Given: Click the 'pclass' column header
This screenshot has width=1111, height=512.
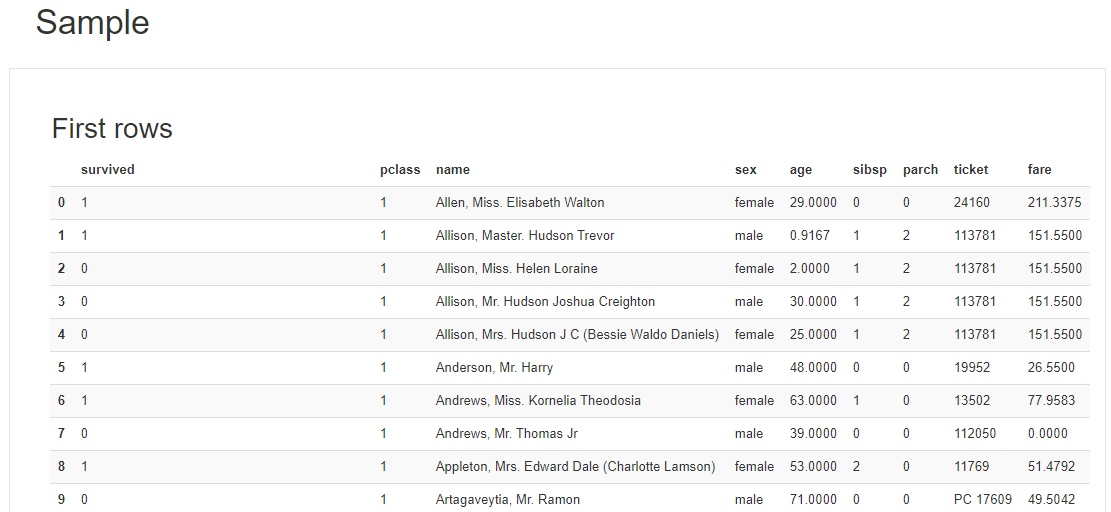Looking at the screenshot, I should [400, 170].
